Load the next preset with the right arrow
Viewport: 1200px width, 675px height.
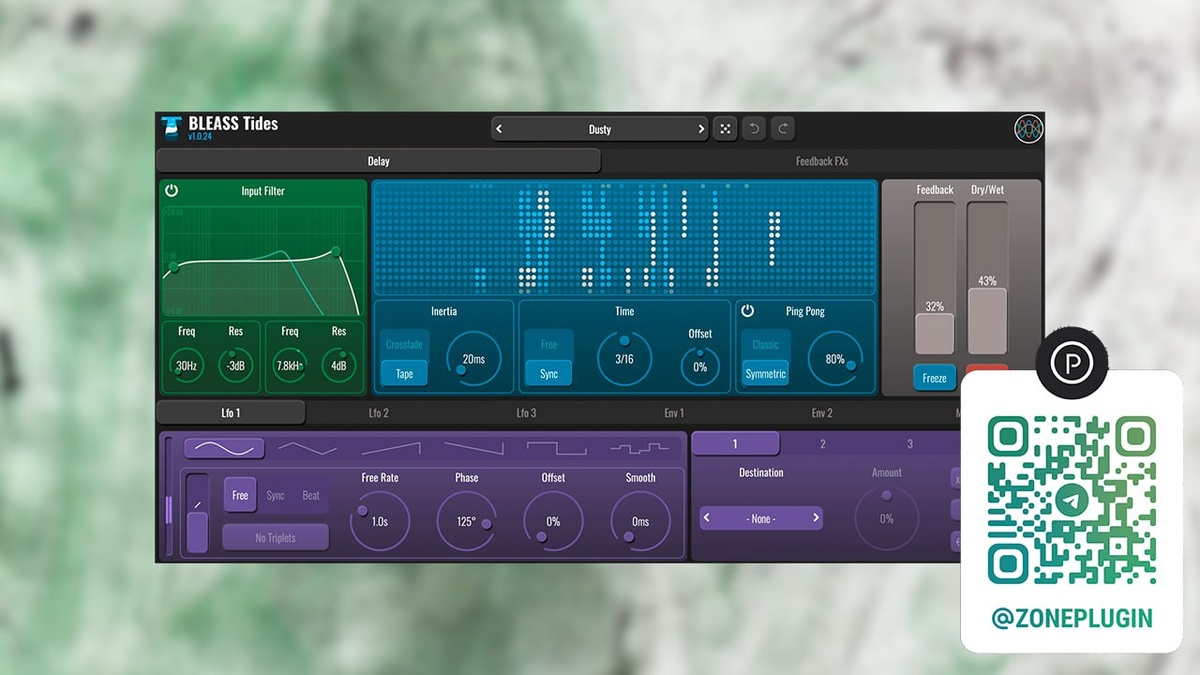click(700, 129)
